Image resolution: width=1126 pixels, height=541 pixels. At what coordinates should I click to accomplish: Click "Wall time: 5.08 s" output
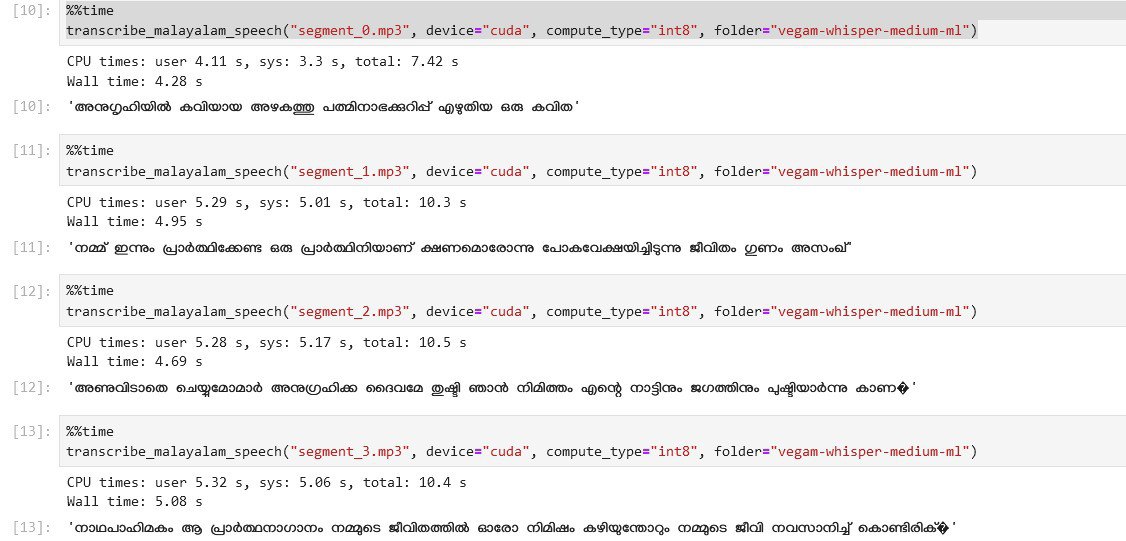(134, 501)
